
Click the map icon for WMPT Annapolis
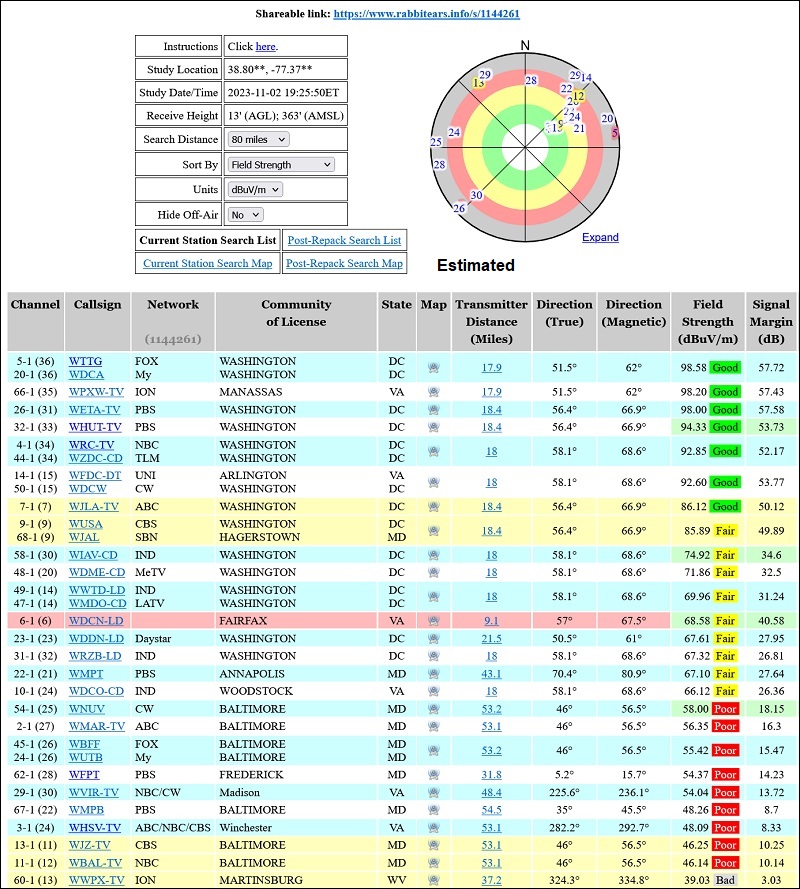(433, 674)
